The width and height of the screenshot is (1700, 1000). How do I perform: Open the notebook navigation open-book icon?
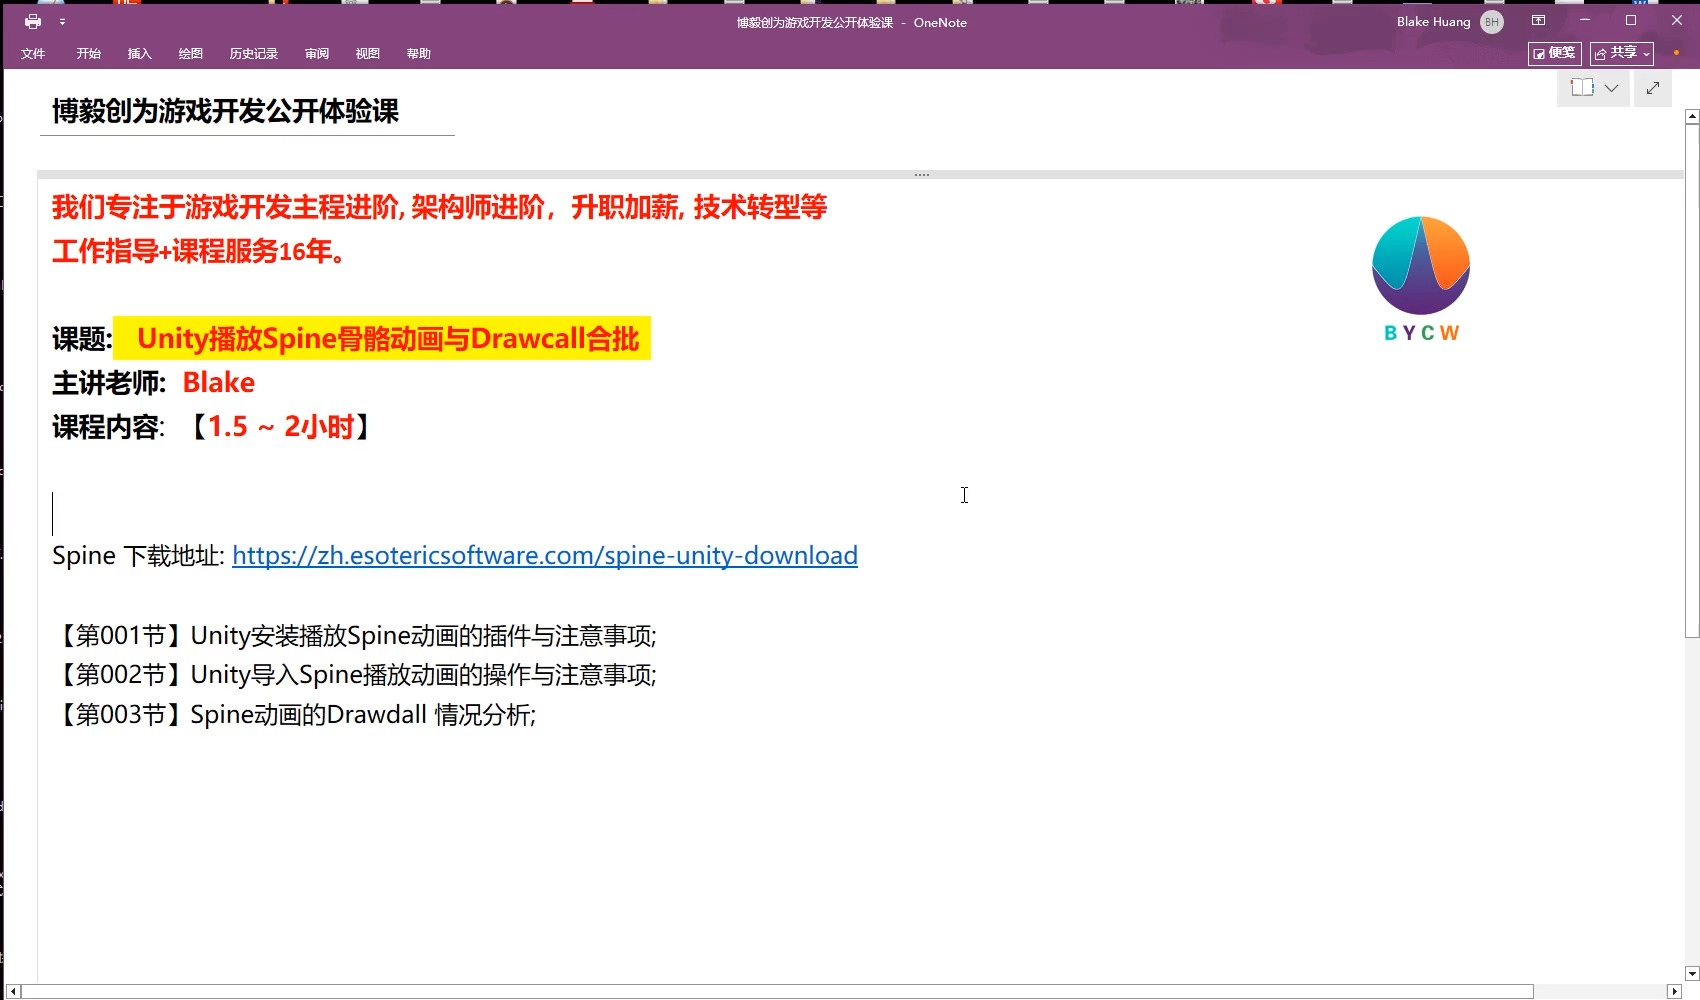click(x=1581, y=87)
